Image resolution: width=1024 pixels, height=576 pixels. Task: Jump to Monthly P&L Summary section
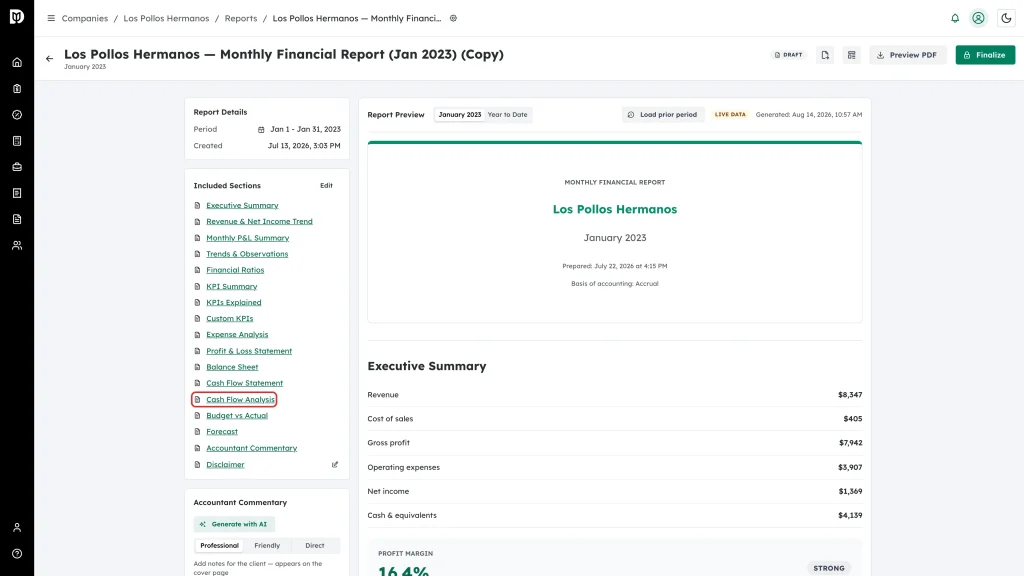point(248,238)
